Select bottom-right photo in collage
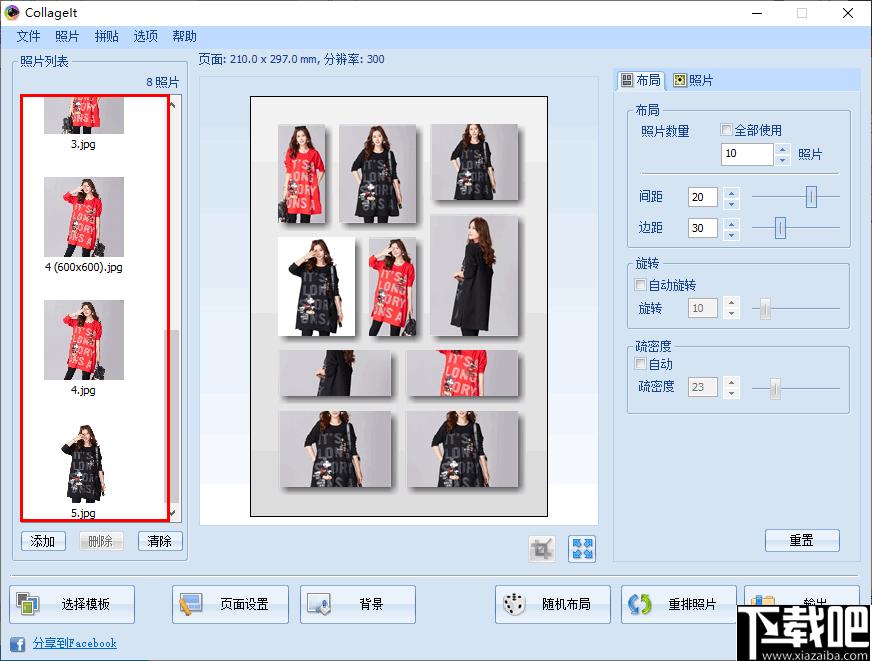The width and height of the screenshot is (872, 661). tap(462, 449)
